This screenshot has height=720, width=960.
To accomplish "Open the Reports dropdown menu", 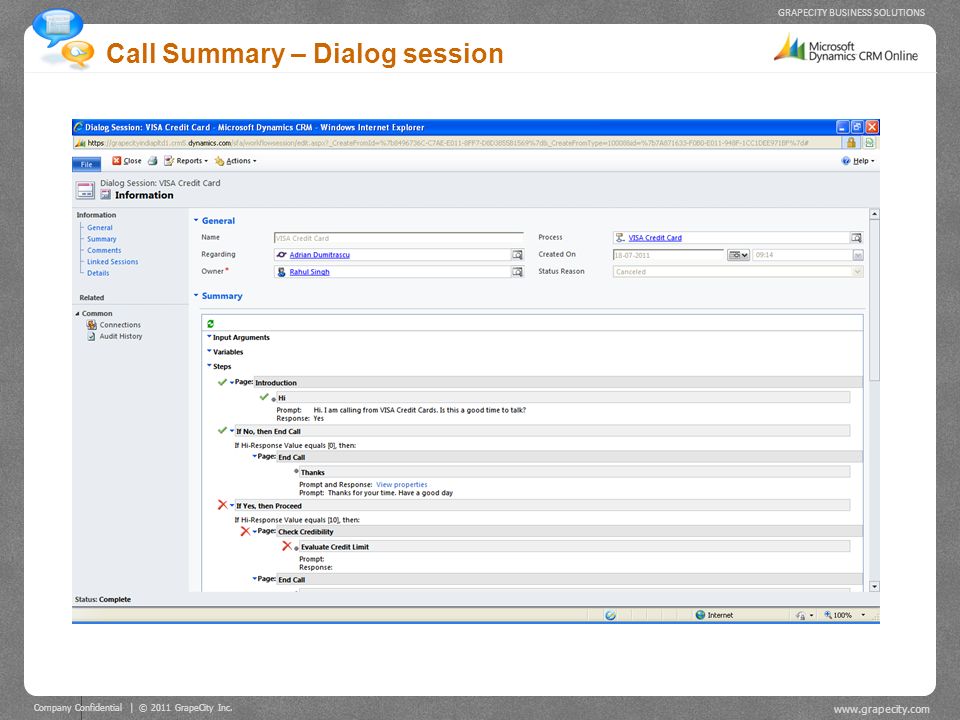I will point(186,161).
